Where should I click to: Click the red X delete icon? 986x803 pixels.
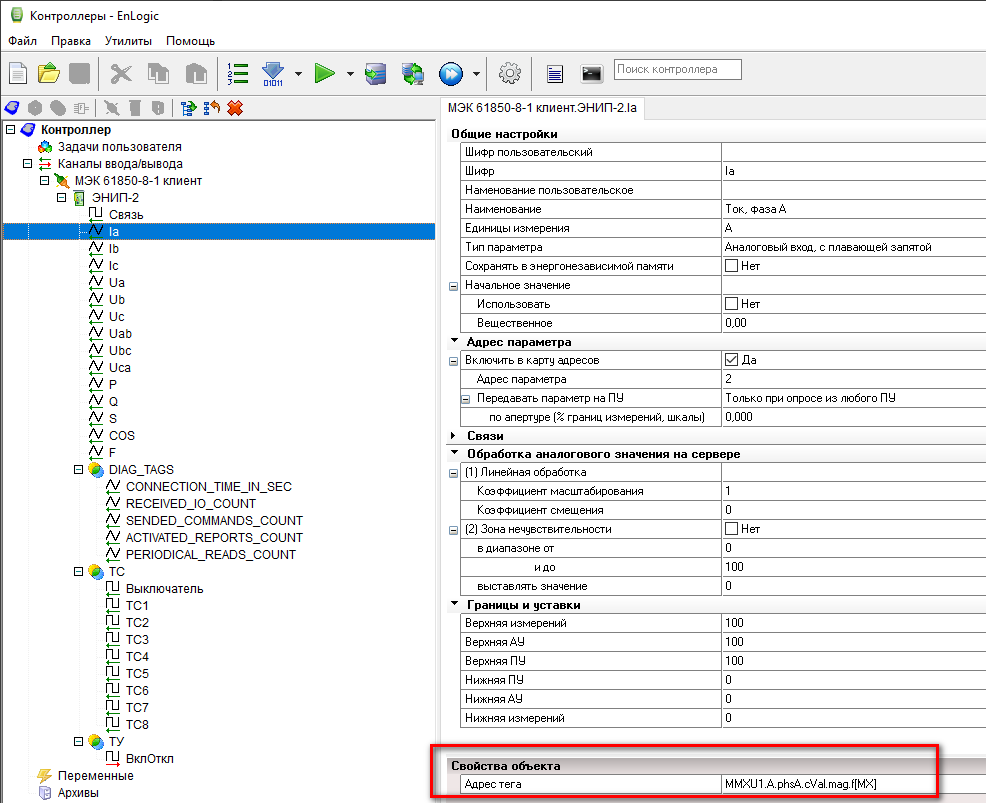click(235, 108)
